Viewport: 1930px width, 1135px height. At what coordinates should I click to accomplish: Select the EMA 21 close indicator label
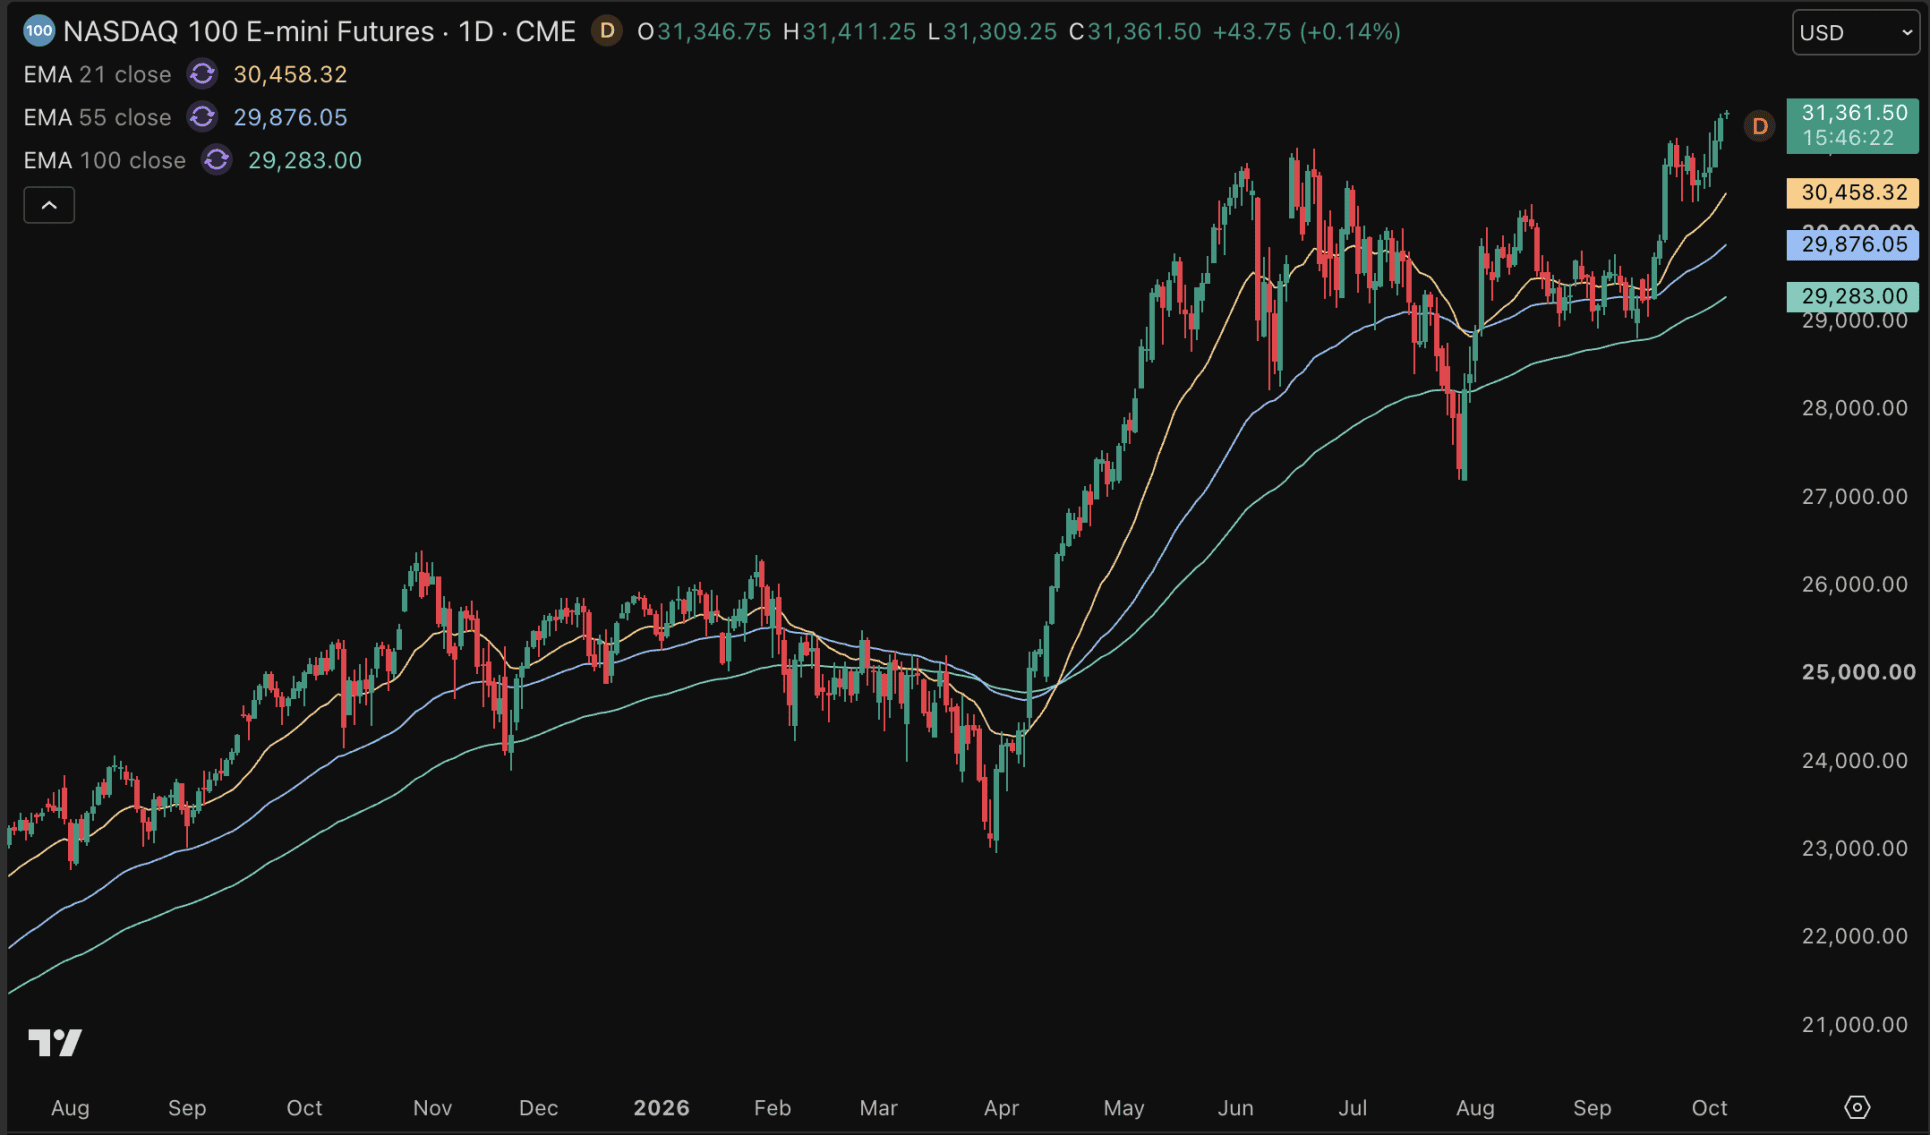[x=97, y=74]
